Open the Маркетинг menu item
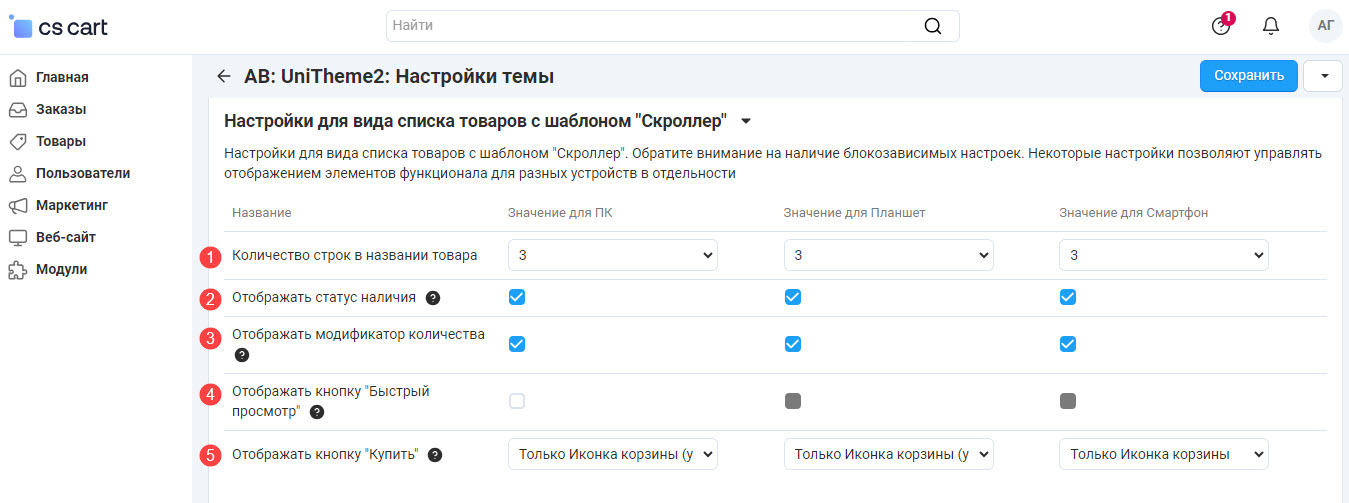Screen dimensions: 1349x503 [71, 205]
